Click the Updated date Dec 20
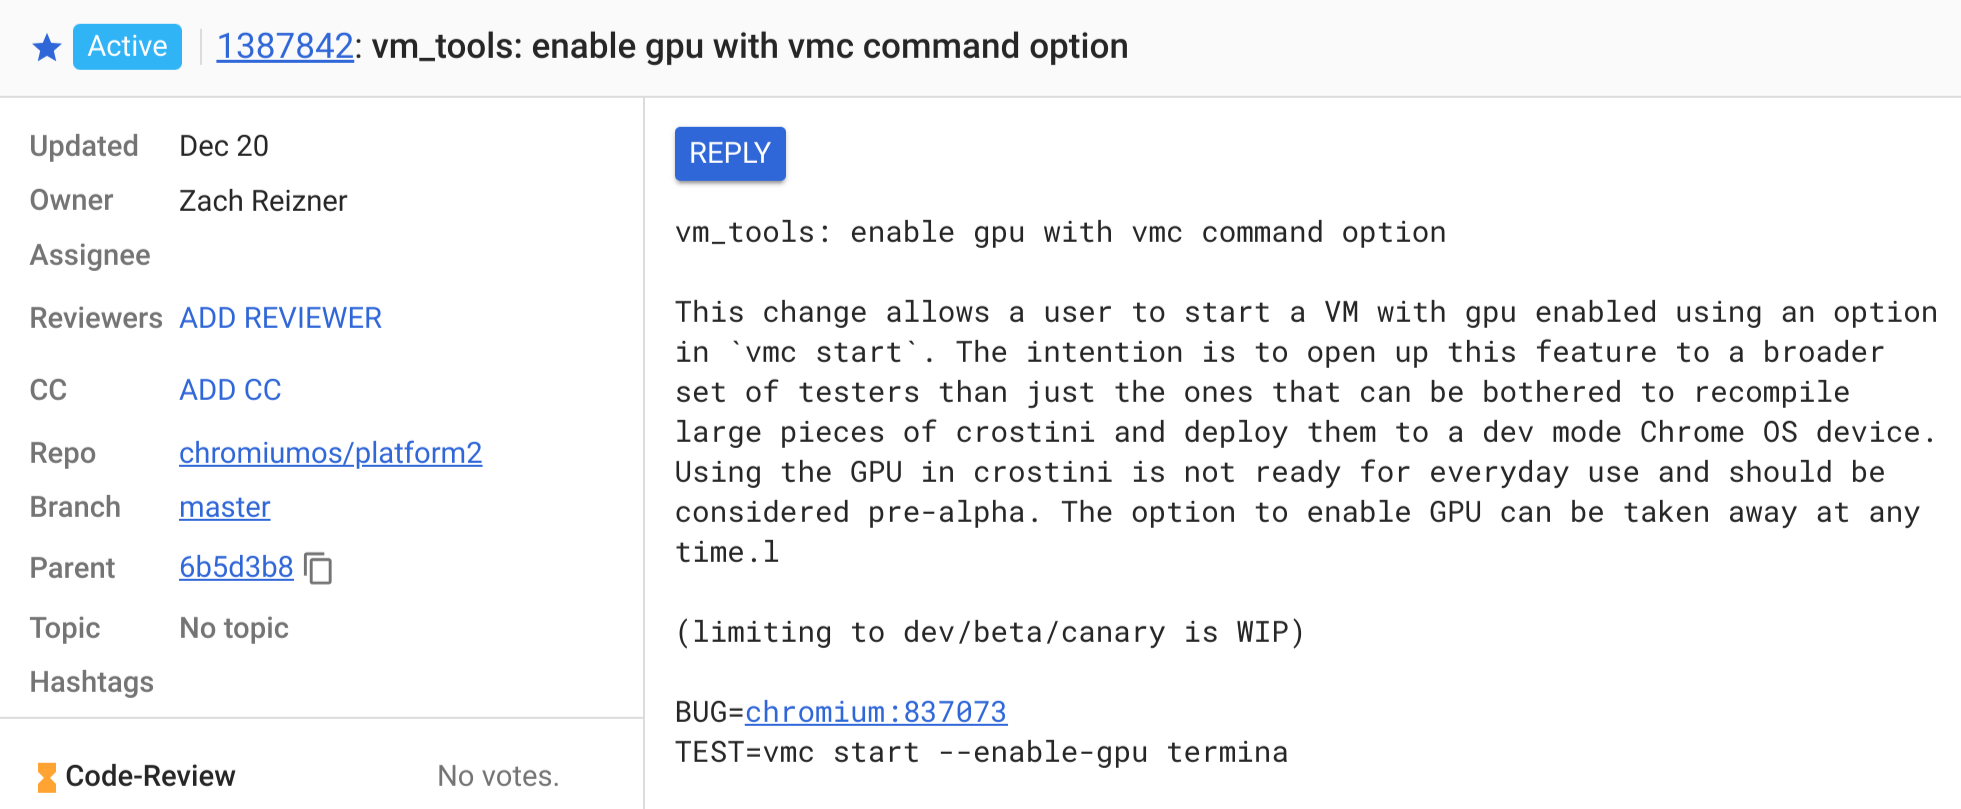 tap(224, 146)
